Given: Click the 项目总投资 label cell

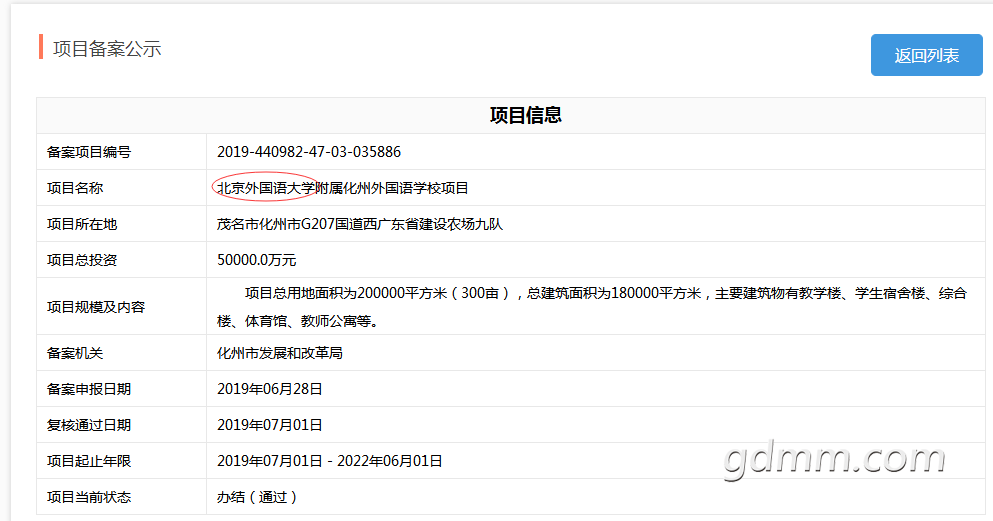Looking at the screenshot, I should point(122,260).
